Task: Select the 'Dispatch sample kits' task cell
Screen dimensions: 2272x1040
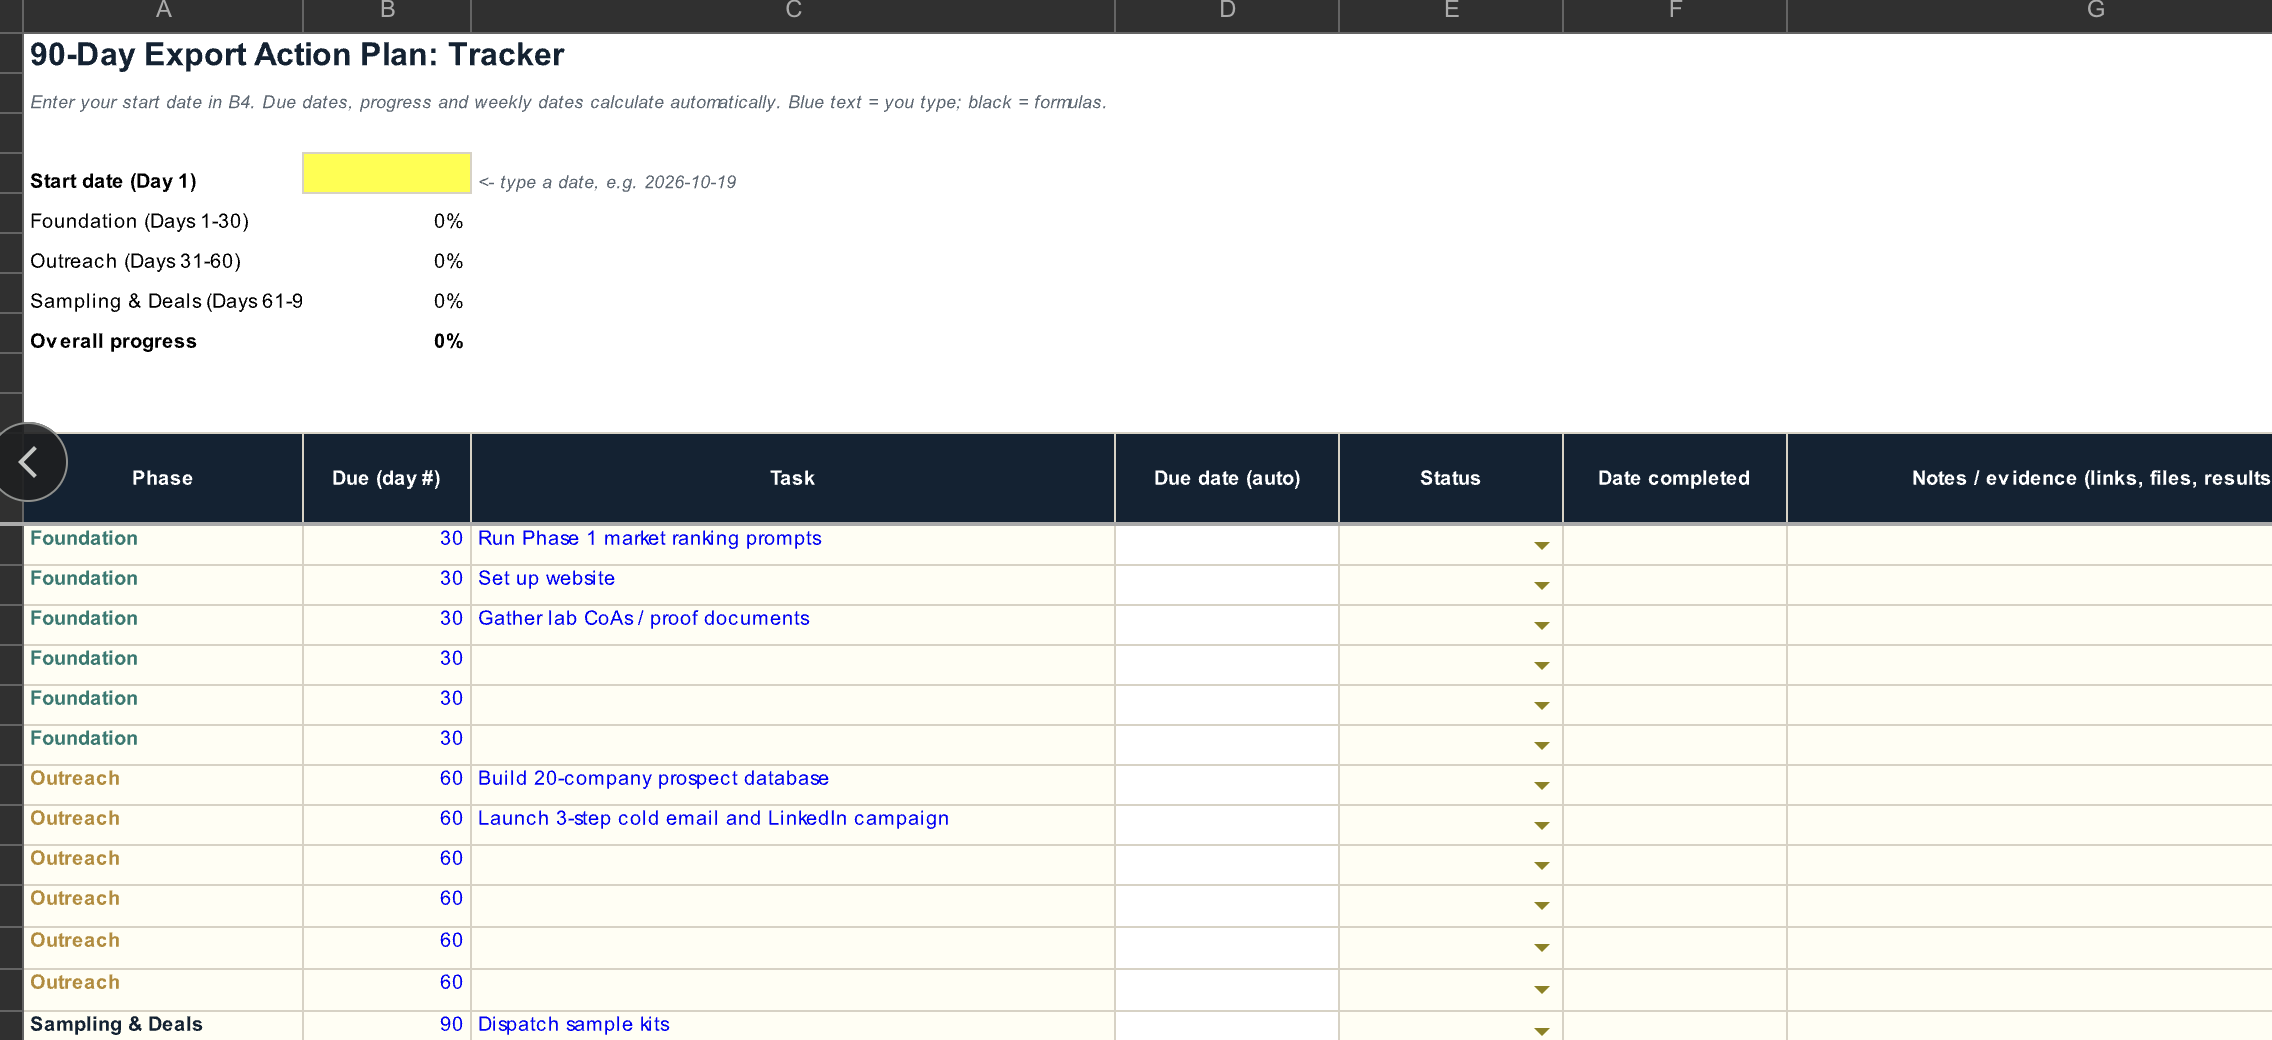Action: click(793, 1026)
